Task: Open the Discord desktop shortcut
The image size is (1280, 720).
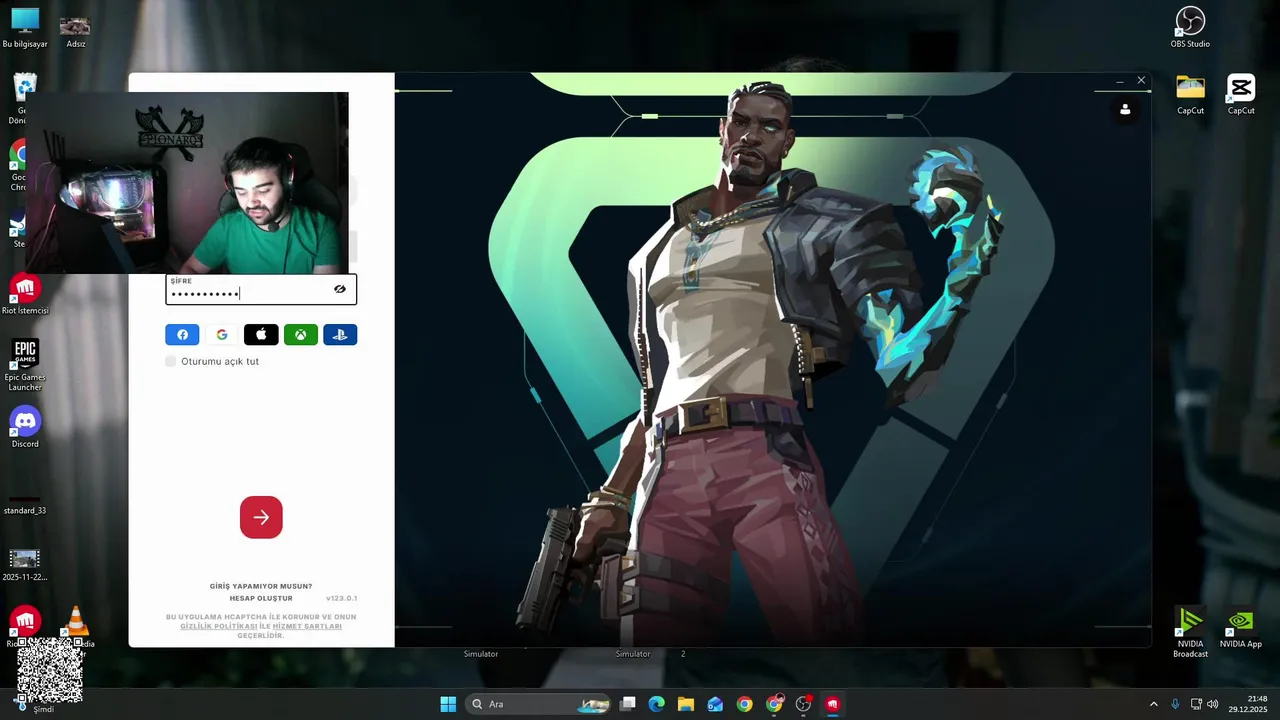Action: tap(25, 428)
